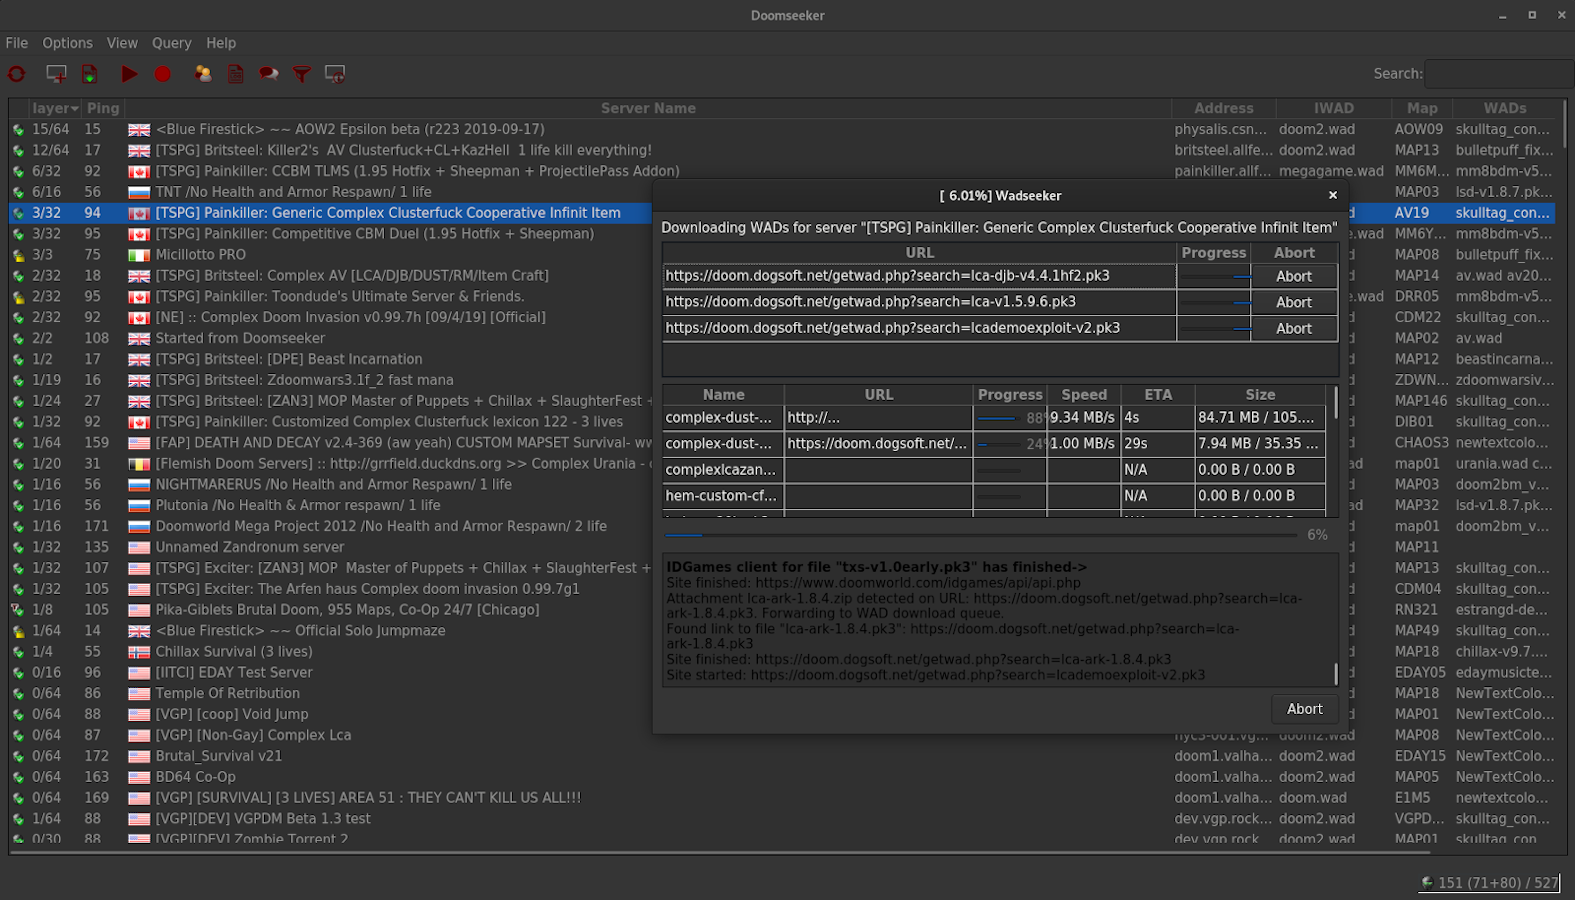This screenshot has height=900, width=1575.
Task: Click the ETA column header in Wadseeker
Action: [x=1158, y=395]
